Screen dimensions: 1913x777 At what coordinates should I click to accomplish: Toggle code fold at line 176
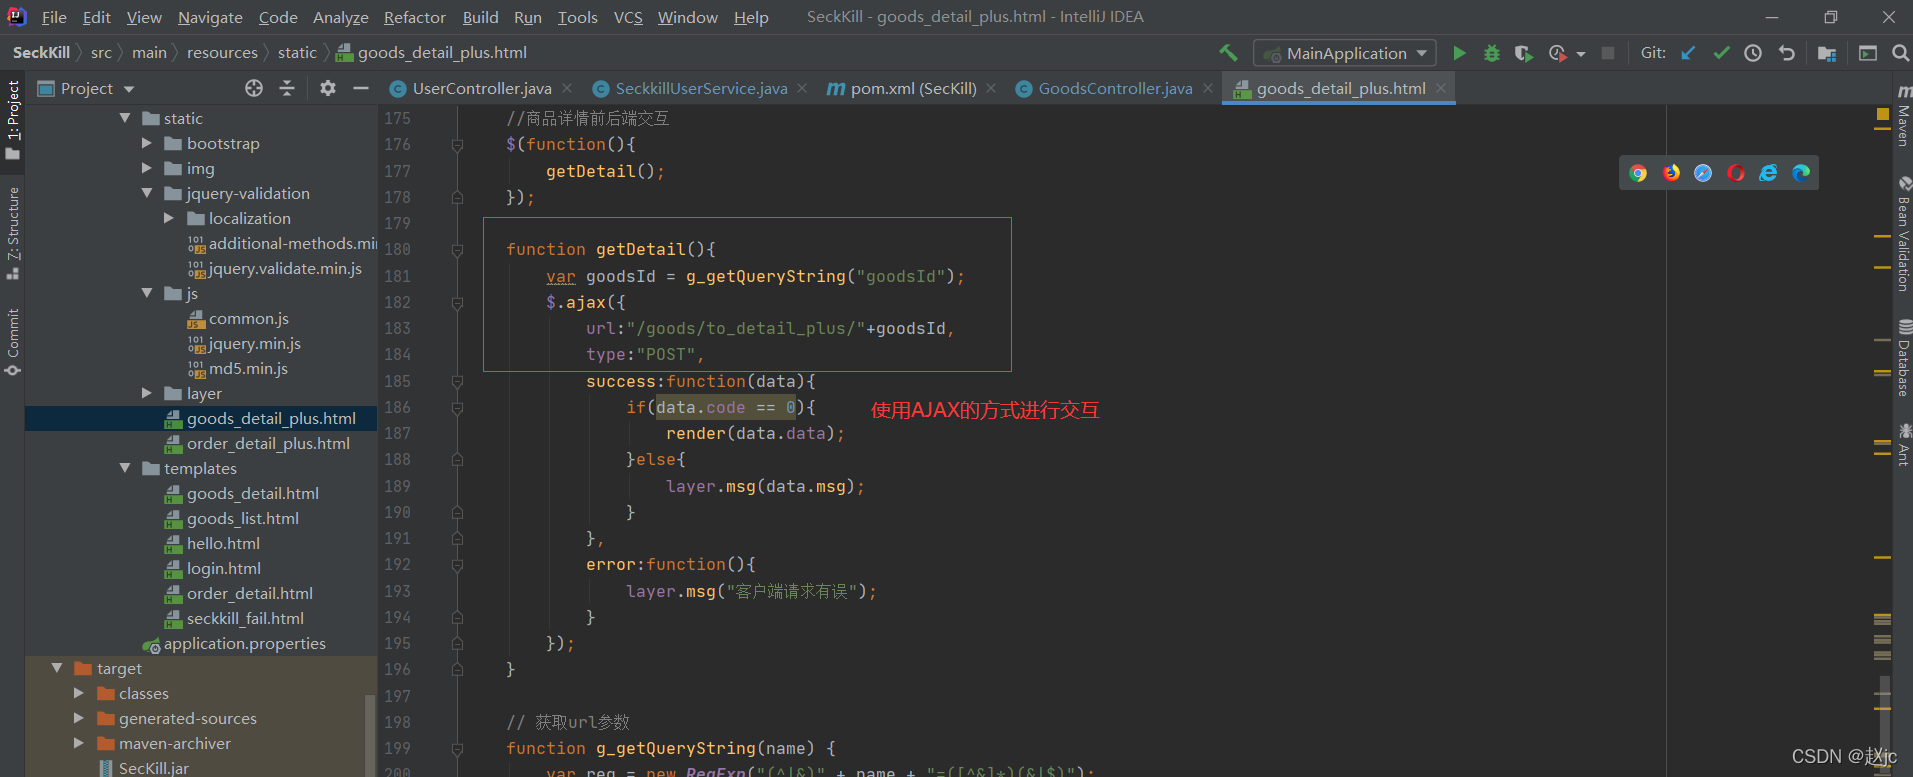457,145
